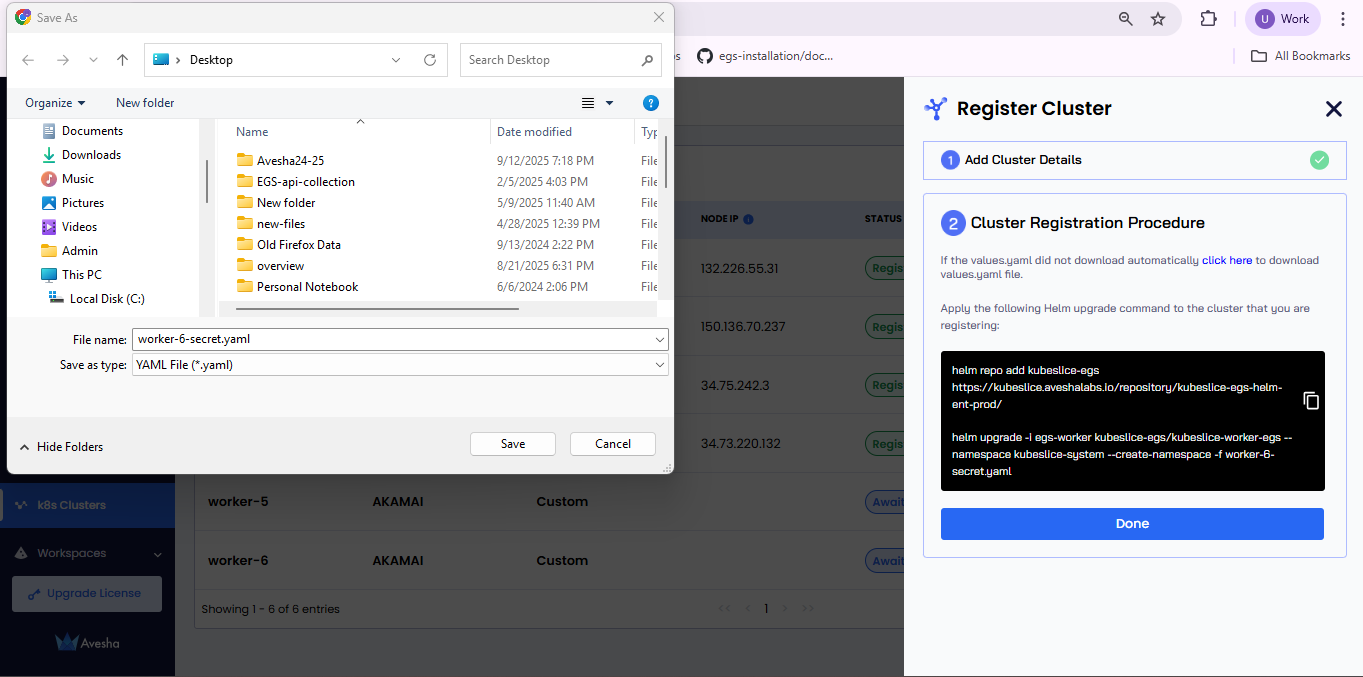Image resolution: width=1363 pixels, height=677 pixels.
Task: Close the Register Cluster panel
Action: point(1333,109)
